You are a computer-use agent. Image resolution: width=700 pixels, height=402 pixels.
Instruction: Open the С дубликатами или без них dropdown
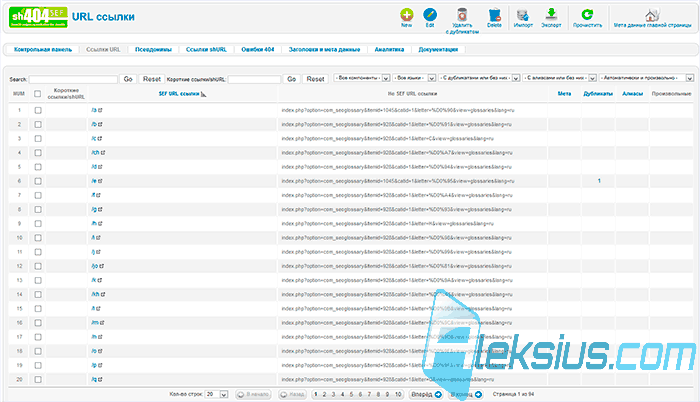tap(479, 78)
